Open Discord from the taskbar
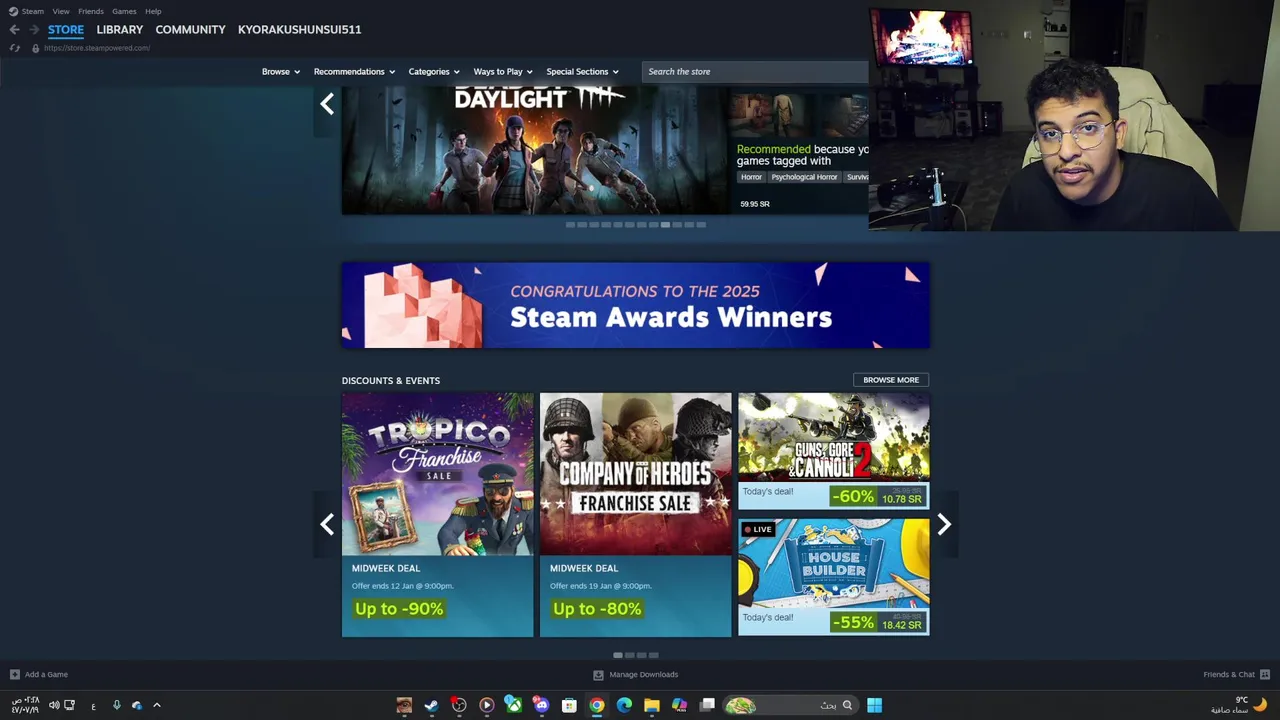Viewport: 1280px width, 720px height. pyautogui.click(x=541, y=705)
